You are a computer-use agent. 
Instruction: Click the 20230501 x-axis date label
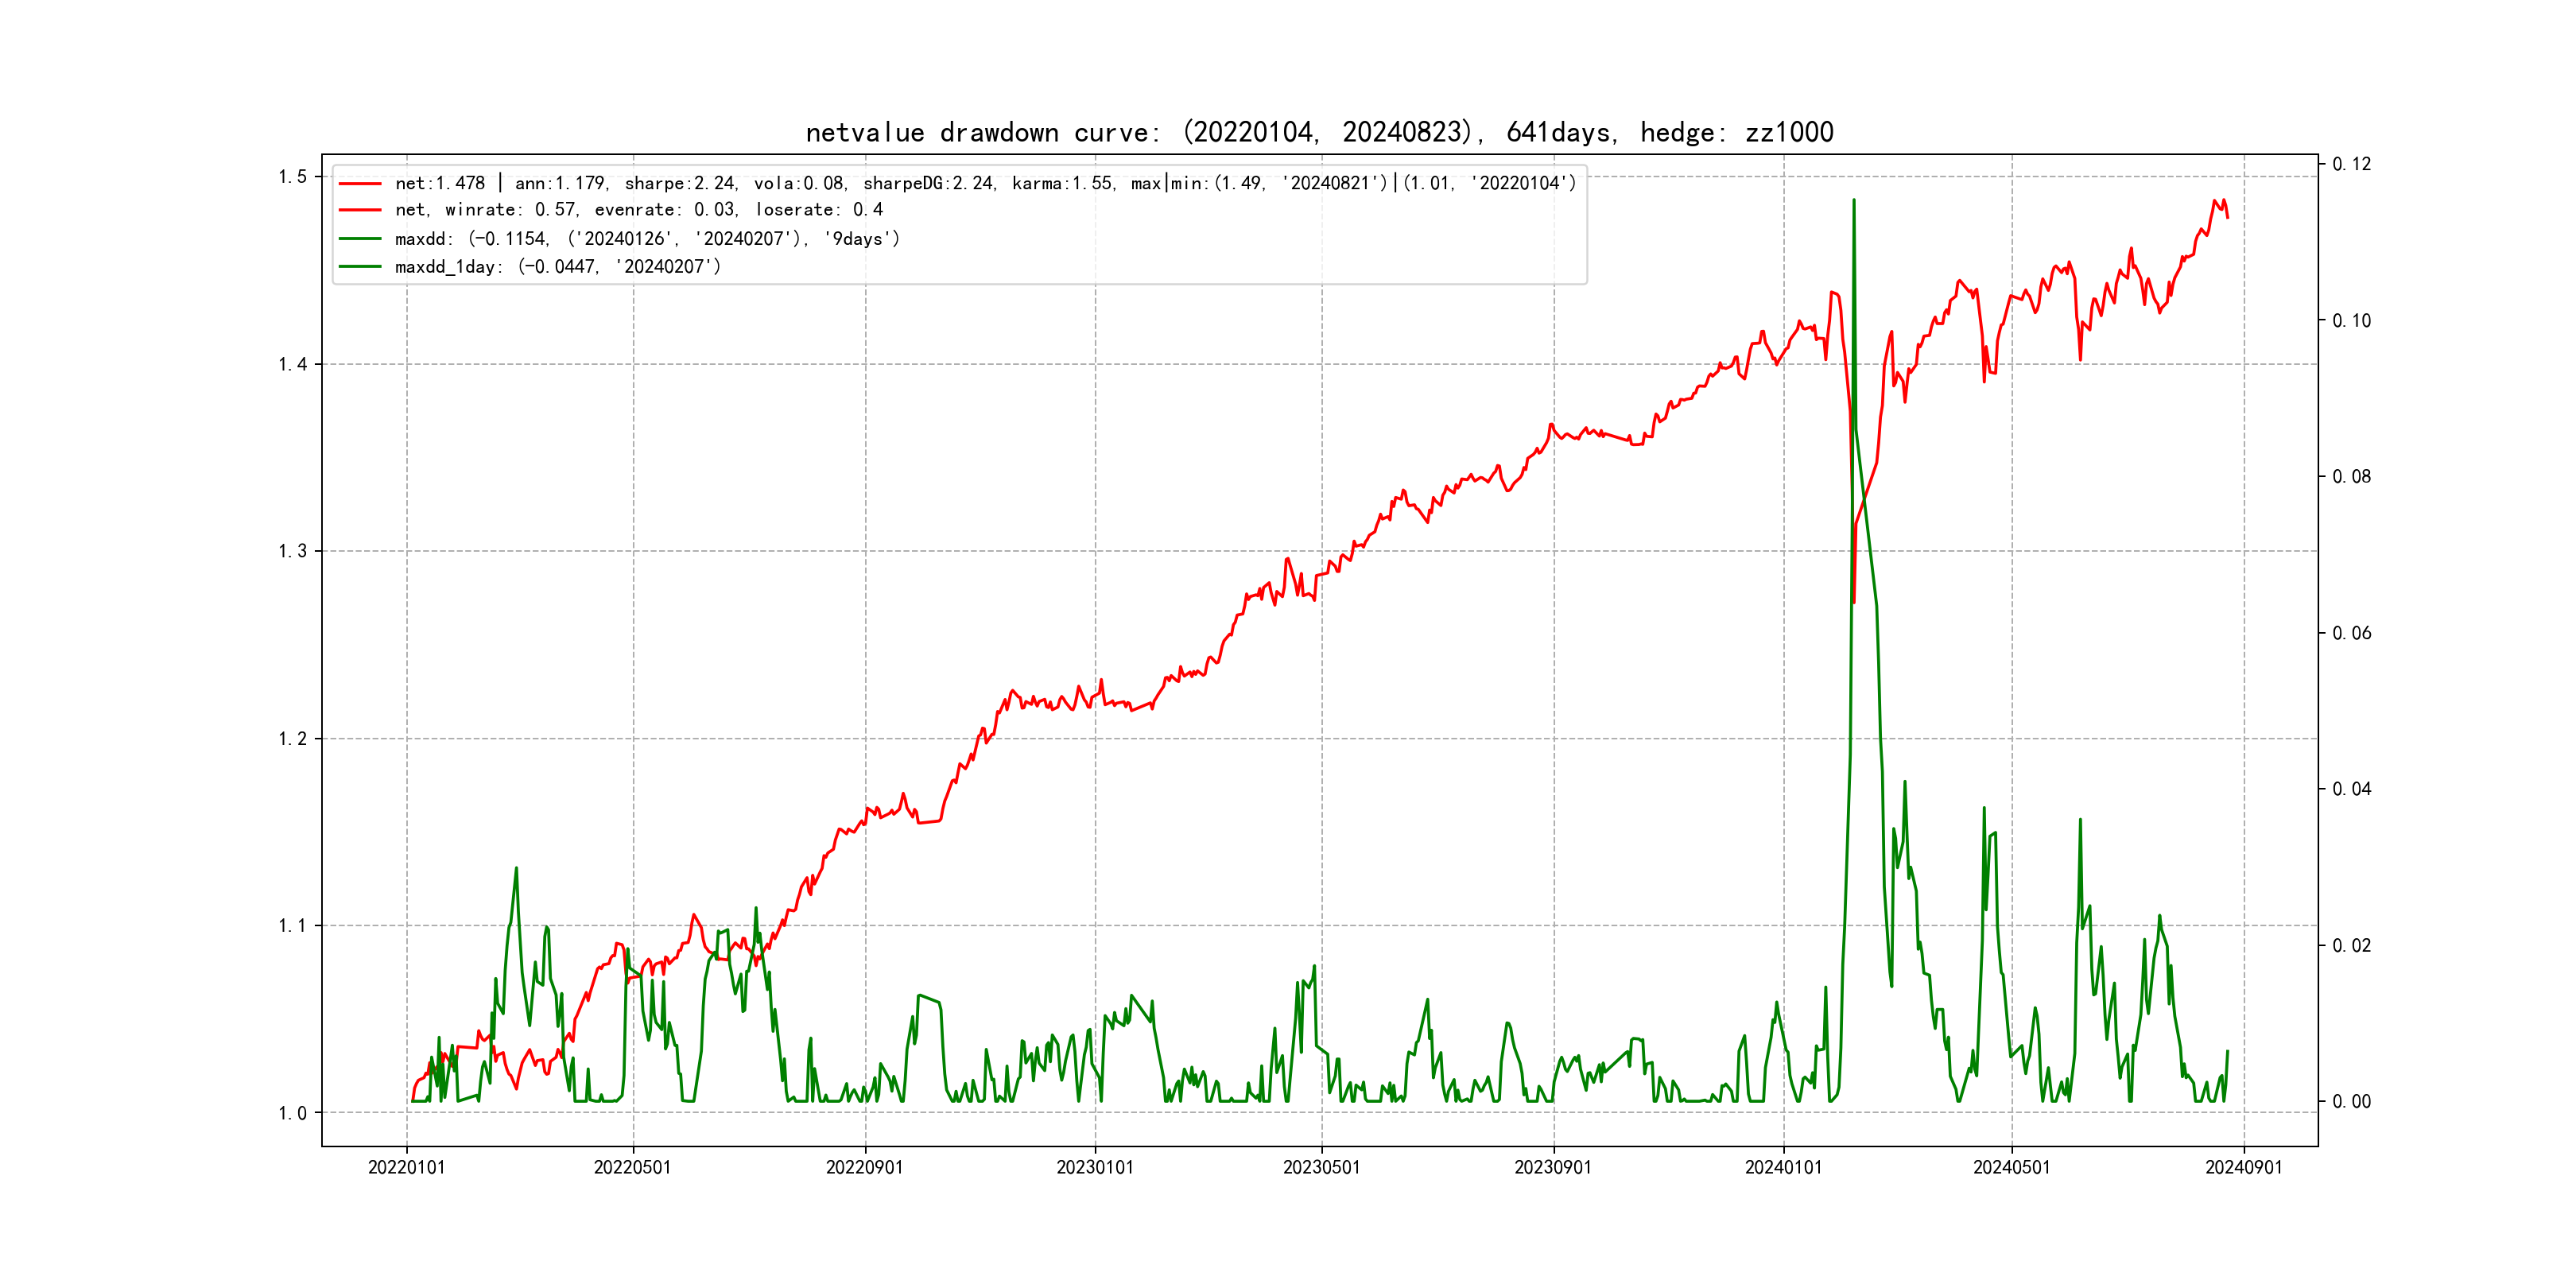pos(1321,1167)
